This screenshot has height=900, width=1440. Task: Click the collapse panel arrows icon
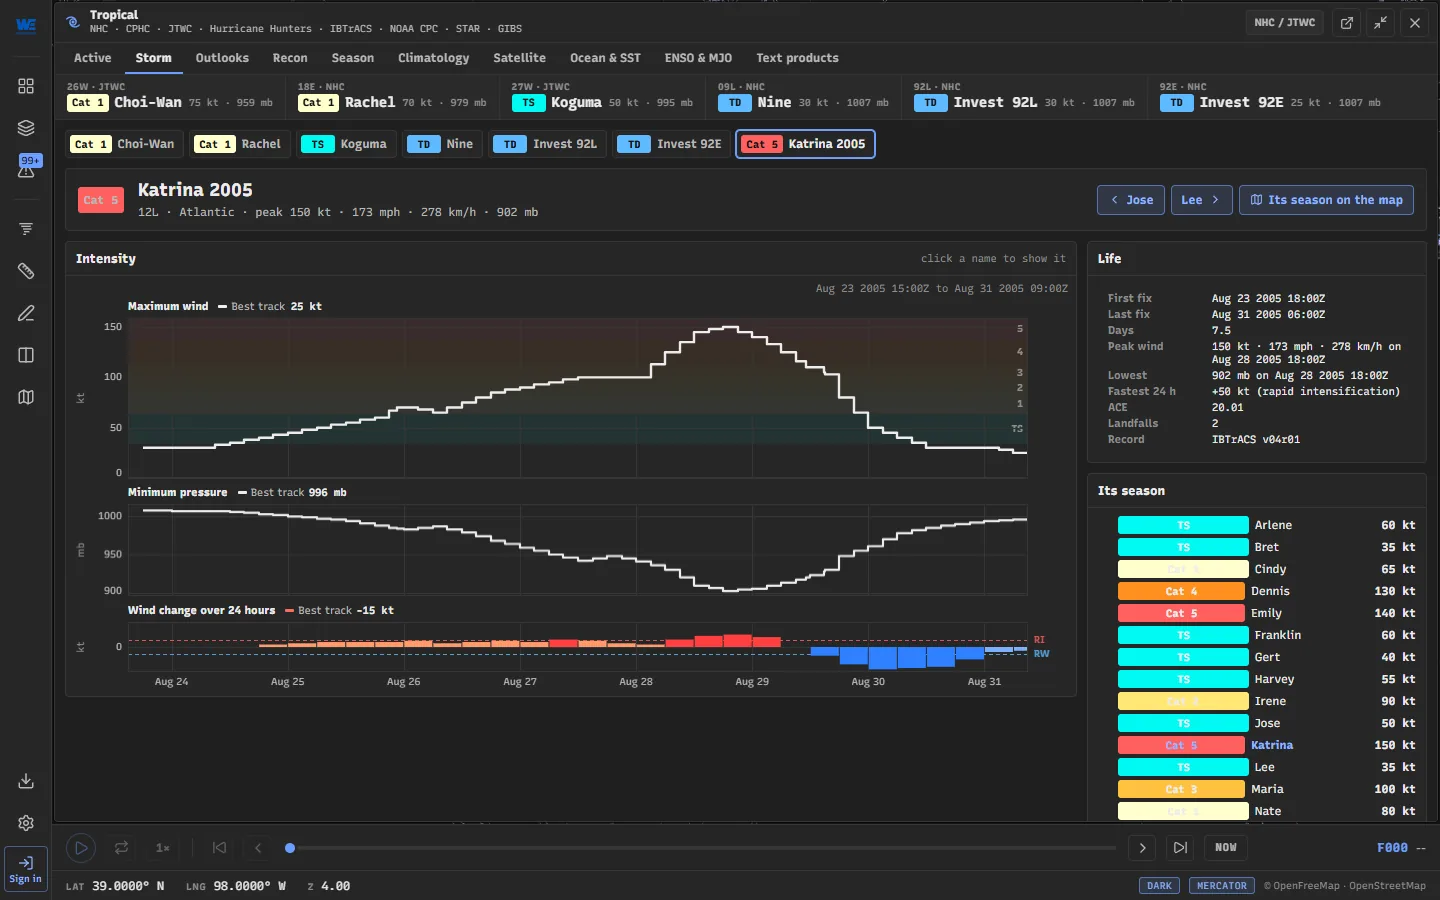[1381, 23]
